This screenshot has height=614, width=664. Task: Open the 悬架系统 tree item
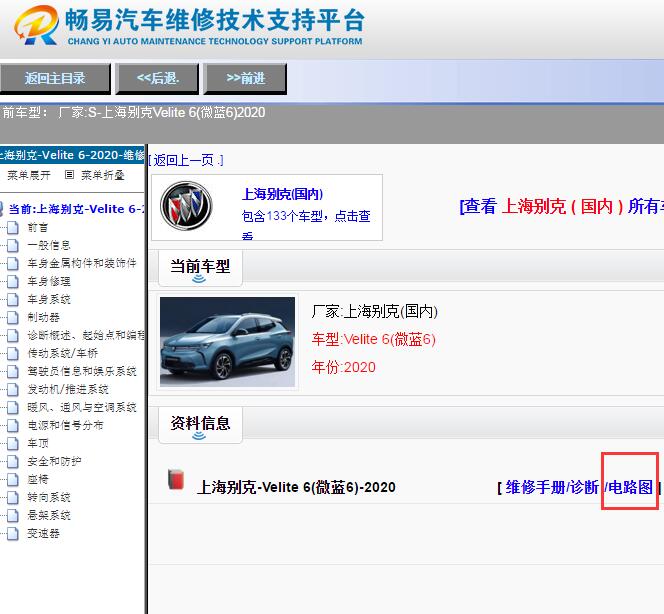coord(49,515)
